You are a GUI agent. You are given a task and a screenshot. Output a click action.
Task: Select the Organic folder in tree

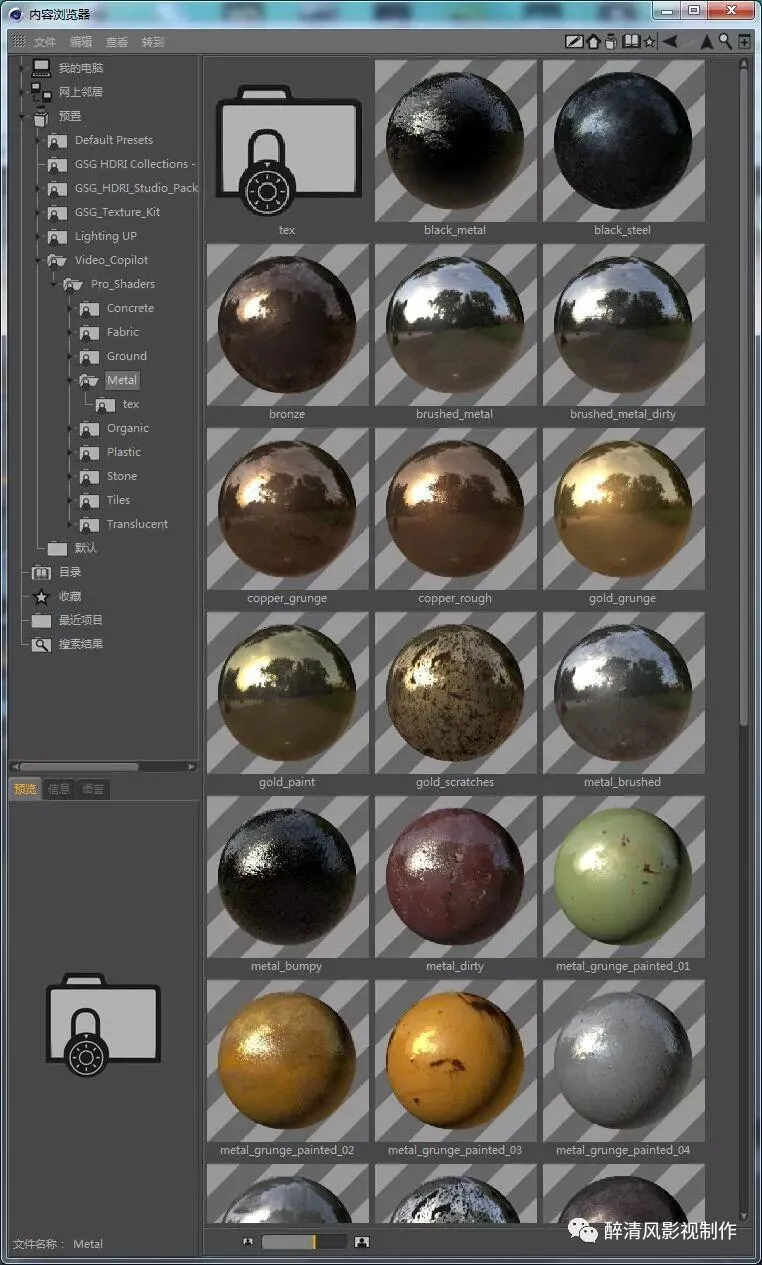click(x=128, y=428)
